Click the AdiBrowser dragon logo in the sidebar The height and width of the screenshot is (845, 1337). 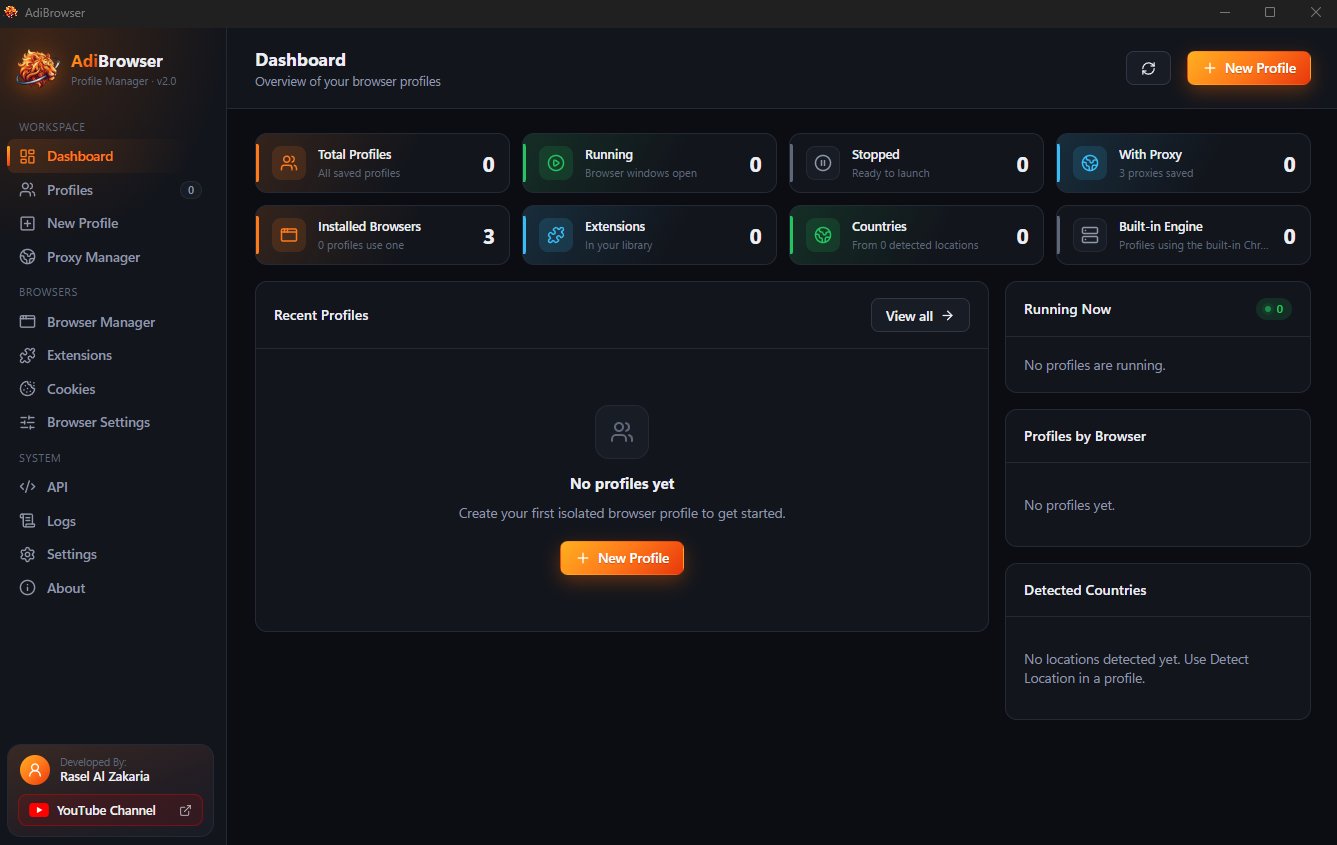click(x=38, y=69)
